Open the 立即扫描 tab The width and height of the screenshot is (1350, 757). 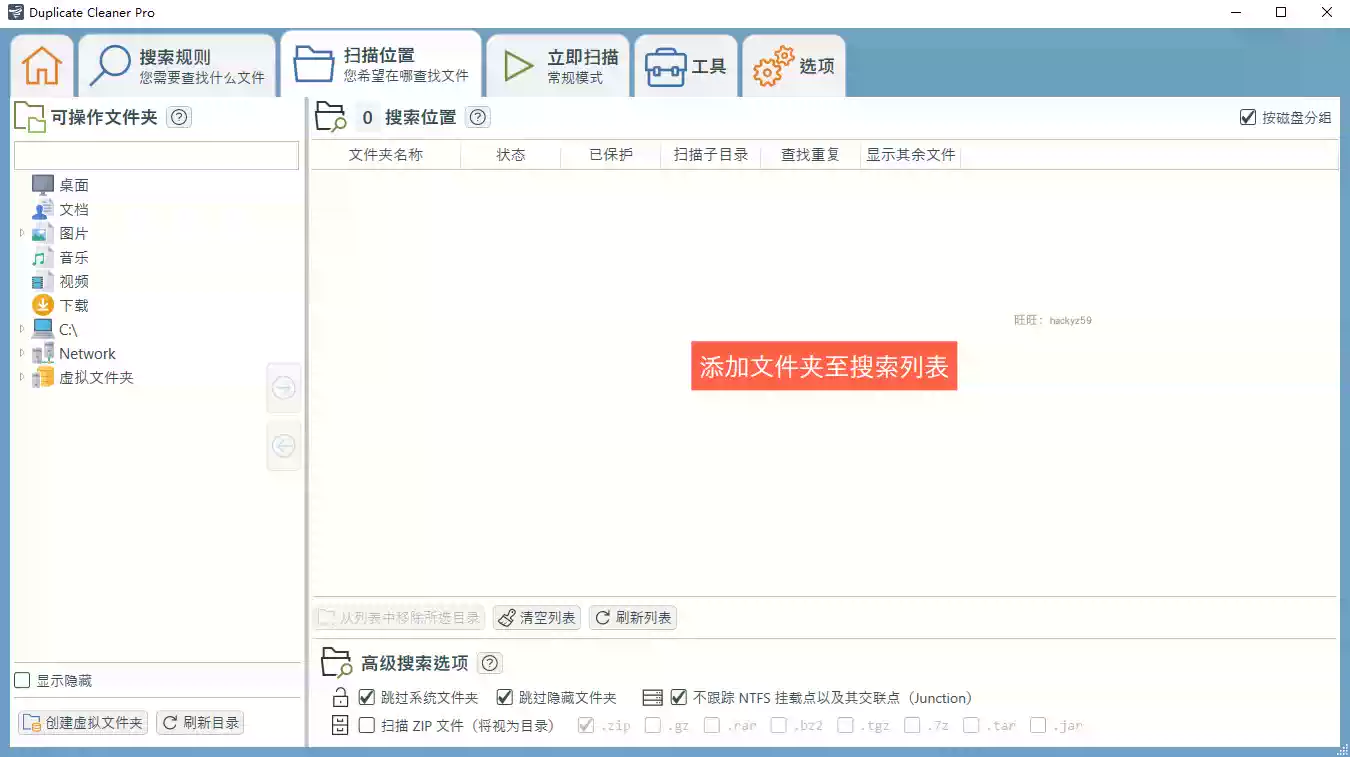tap(558, 66)
